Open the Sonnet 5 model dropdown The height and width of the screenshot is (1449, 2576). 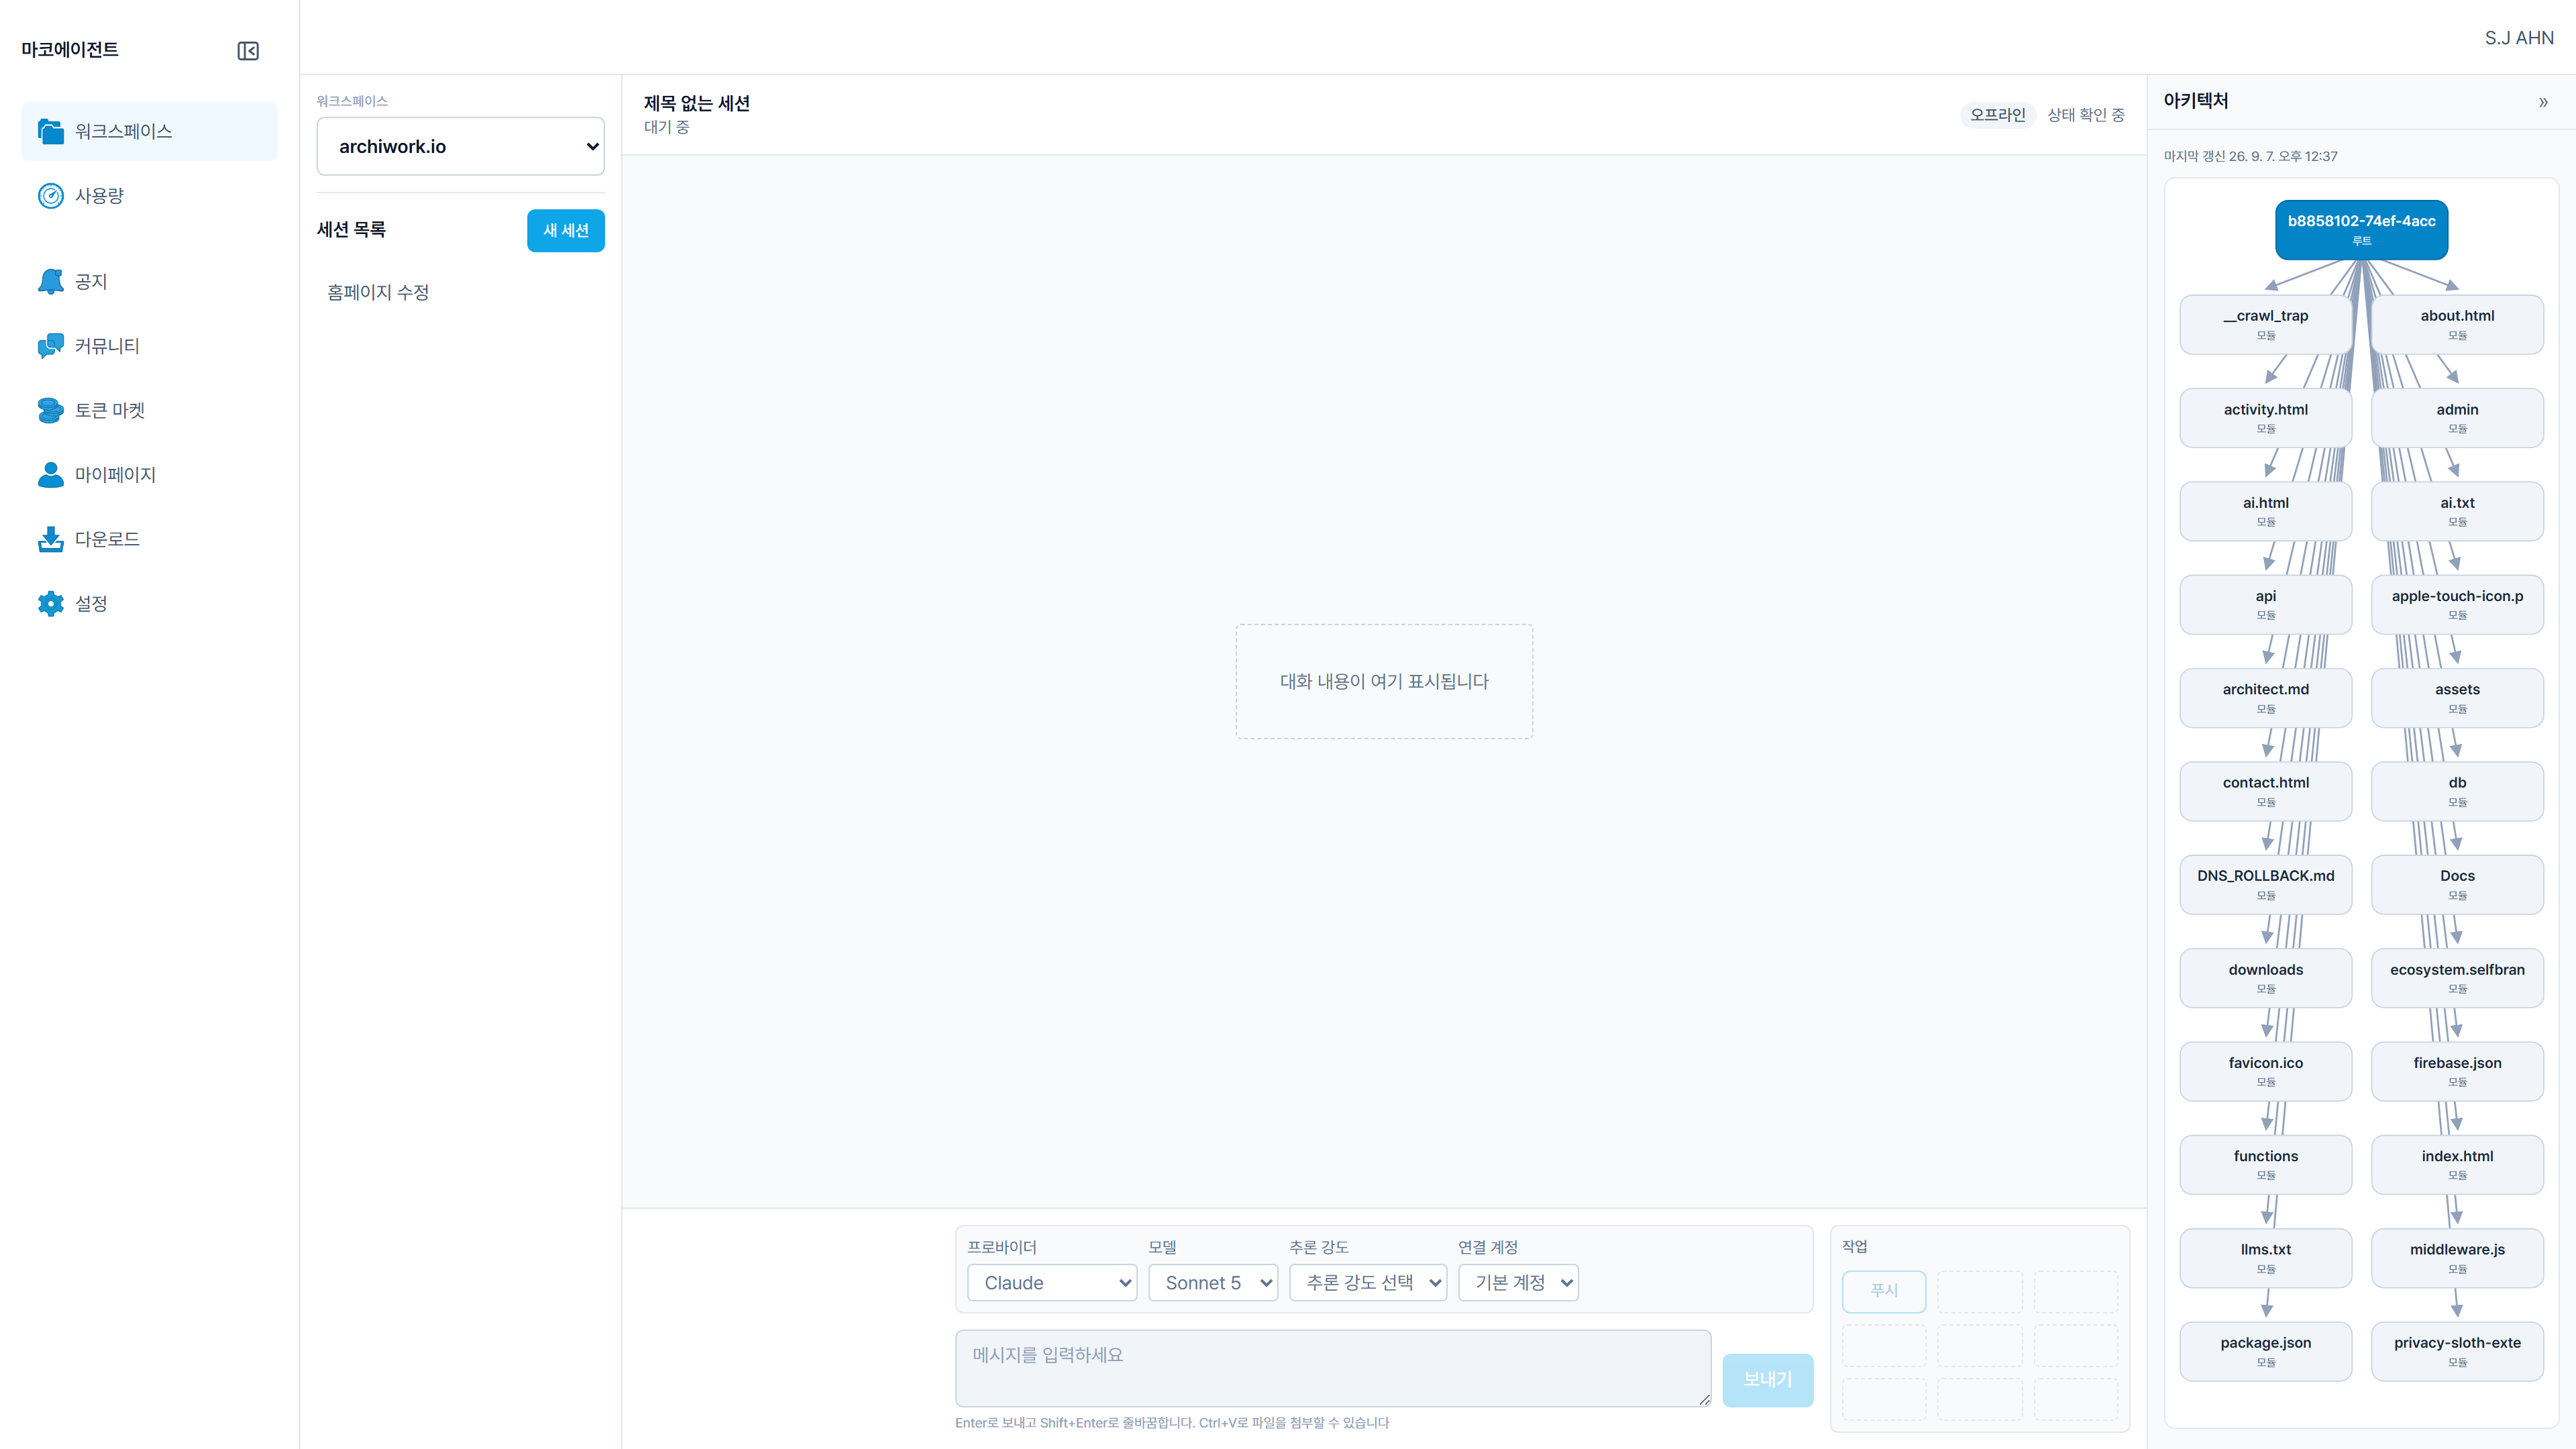1213,1282
